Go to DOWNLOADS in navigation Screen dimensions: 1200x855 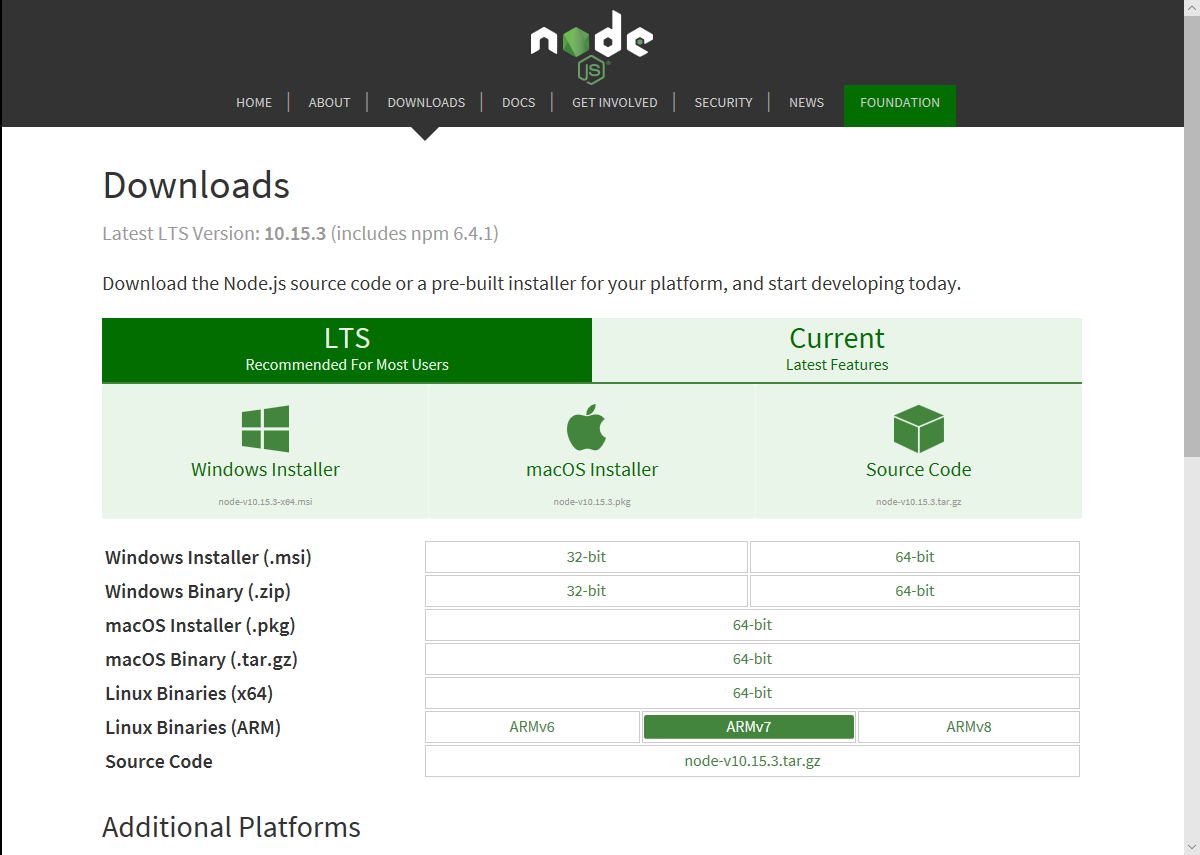(x=426, y=103)
